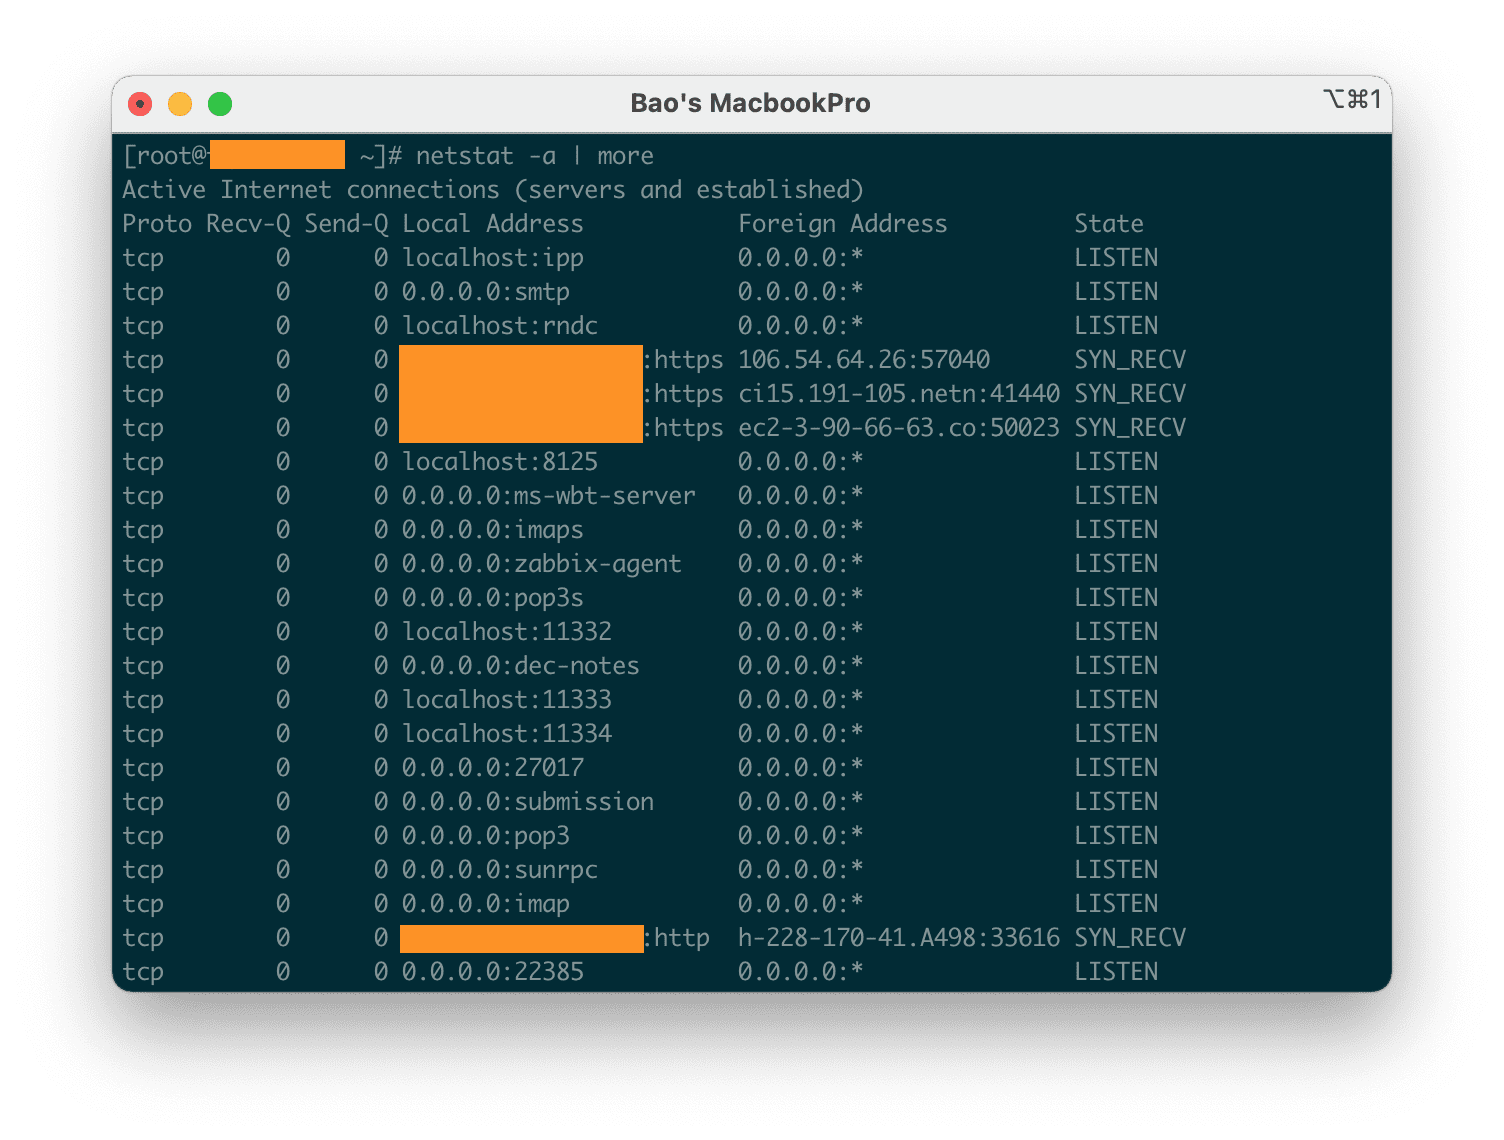The height and width of the screenshot is (1140, 1504).
Task: Click the "0.0.0.0:submission" local address
Action: tap(527, 802)
